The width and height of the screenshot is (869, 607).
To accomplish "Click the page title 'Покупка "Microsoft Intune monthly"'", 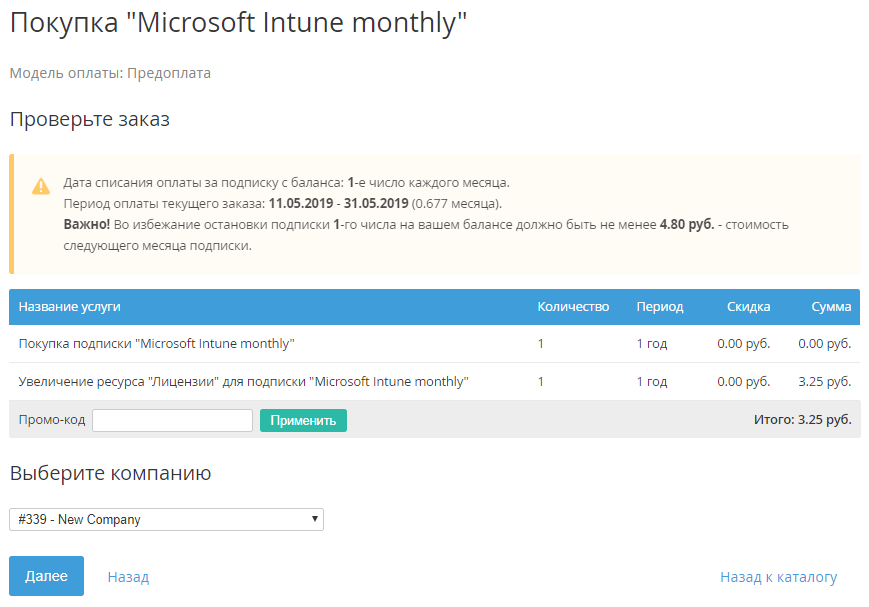I will 238,23.
